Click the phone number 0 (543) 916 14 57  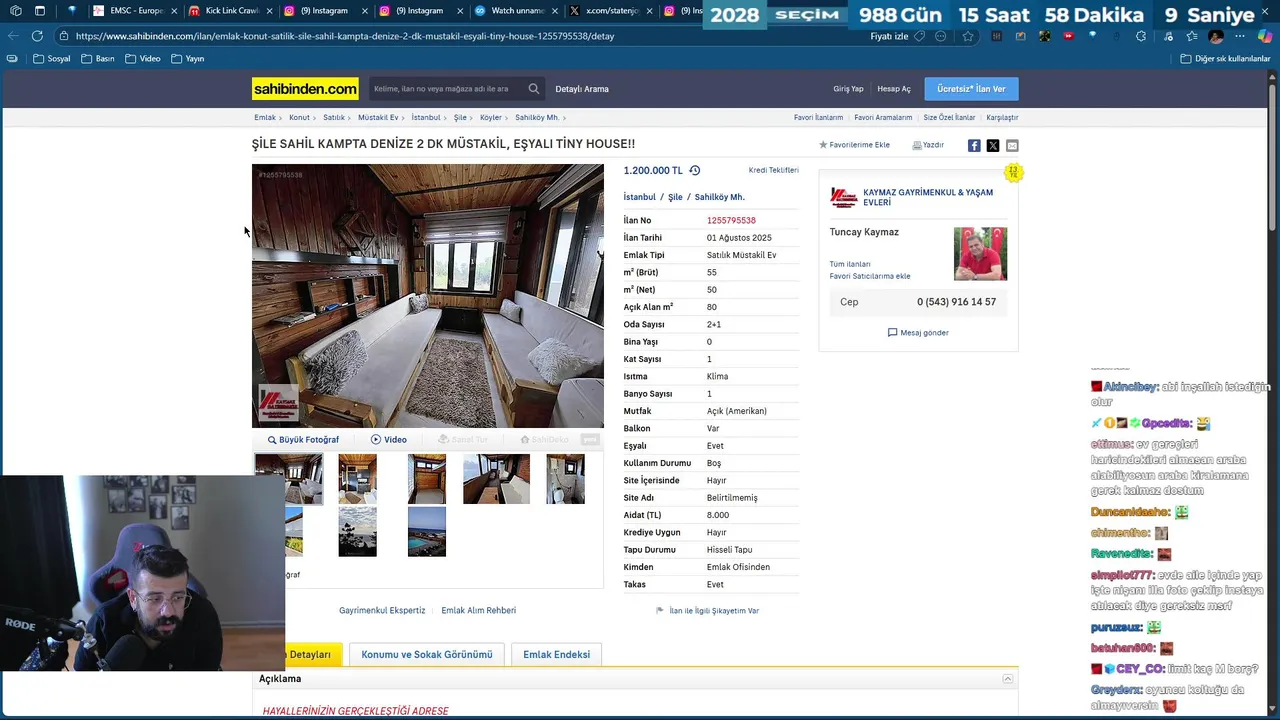[x=956, y=302]
